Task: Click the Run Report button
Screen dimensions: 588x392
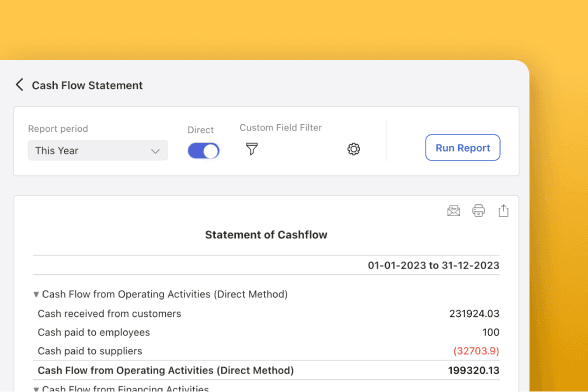Action: (x=462, y=148)
